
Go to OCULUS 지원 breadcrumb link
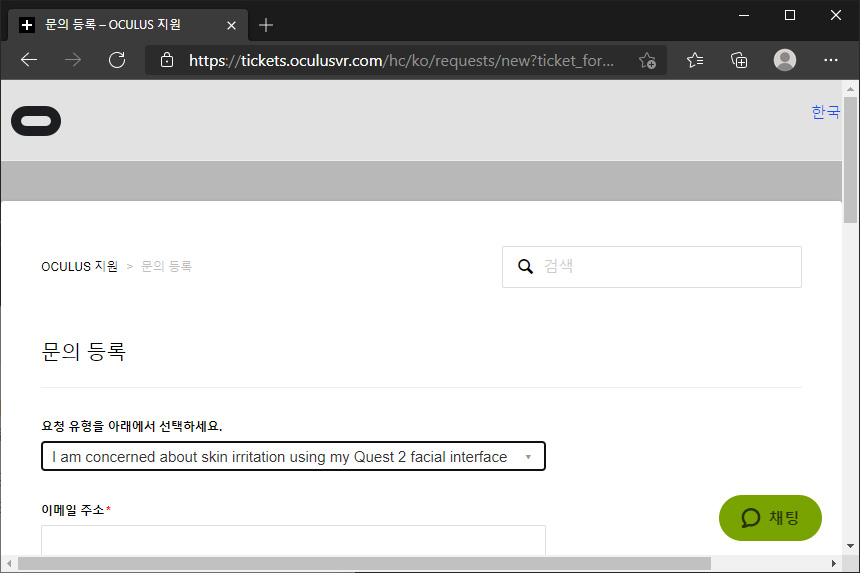pyautogui.click(x=80, y=266)
